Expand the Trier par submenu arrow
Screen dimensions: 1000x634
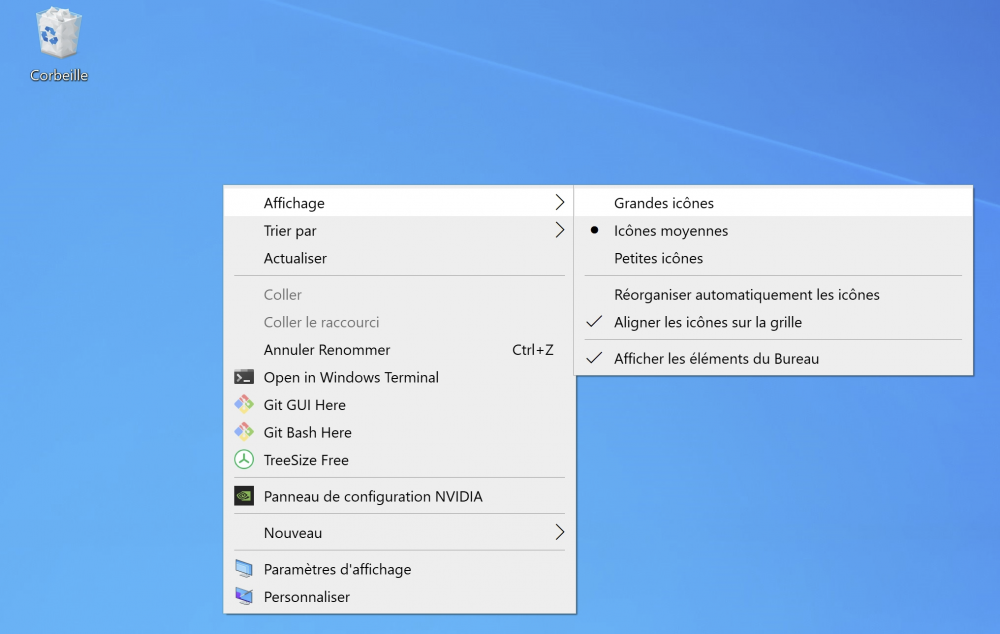pyautogui.click(x=559, y=231)
